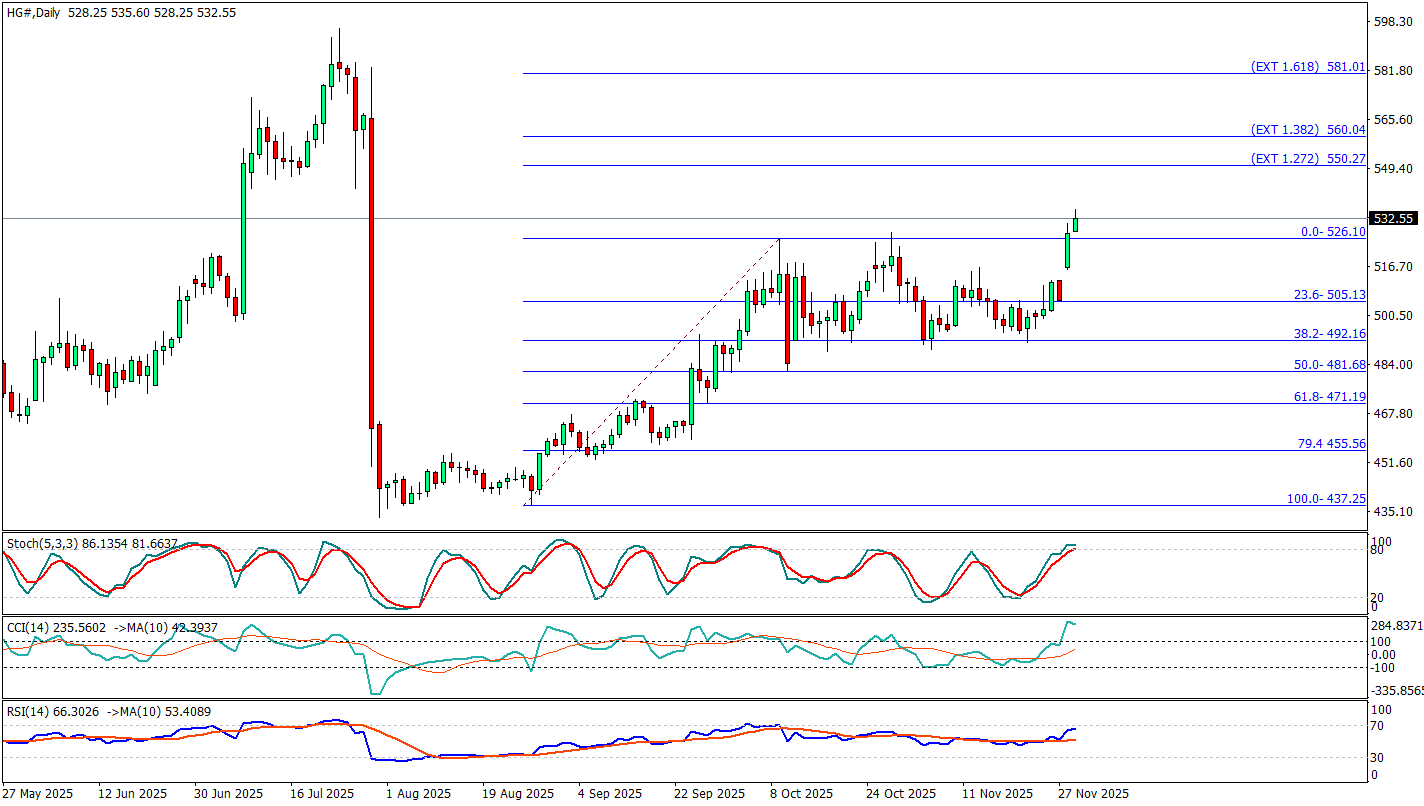The image size is (1424, 806).
Task: Select the 0.0 level at 526.10
Action: (x=1332, y=232)
